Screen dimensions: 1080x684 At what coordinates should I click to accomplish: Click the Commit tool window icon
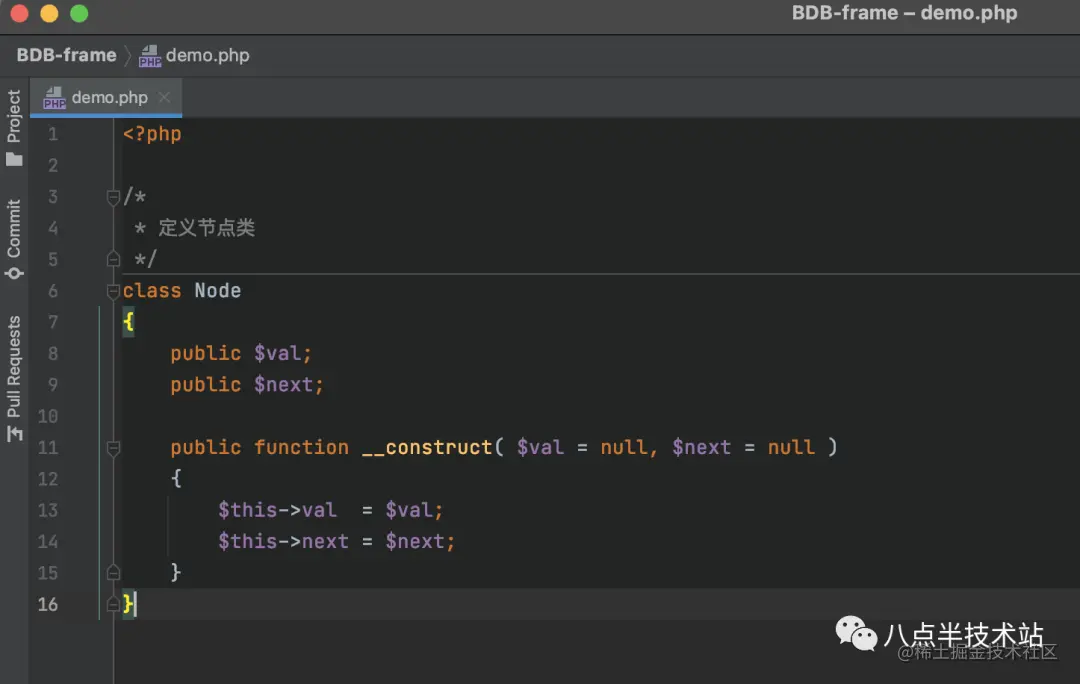coord(14,272)
